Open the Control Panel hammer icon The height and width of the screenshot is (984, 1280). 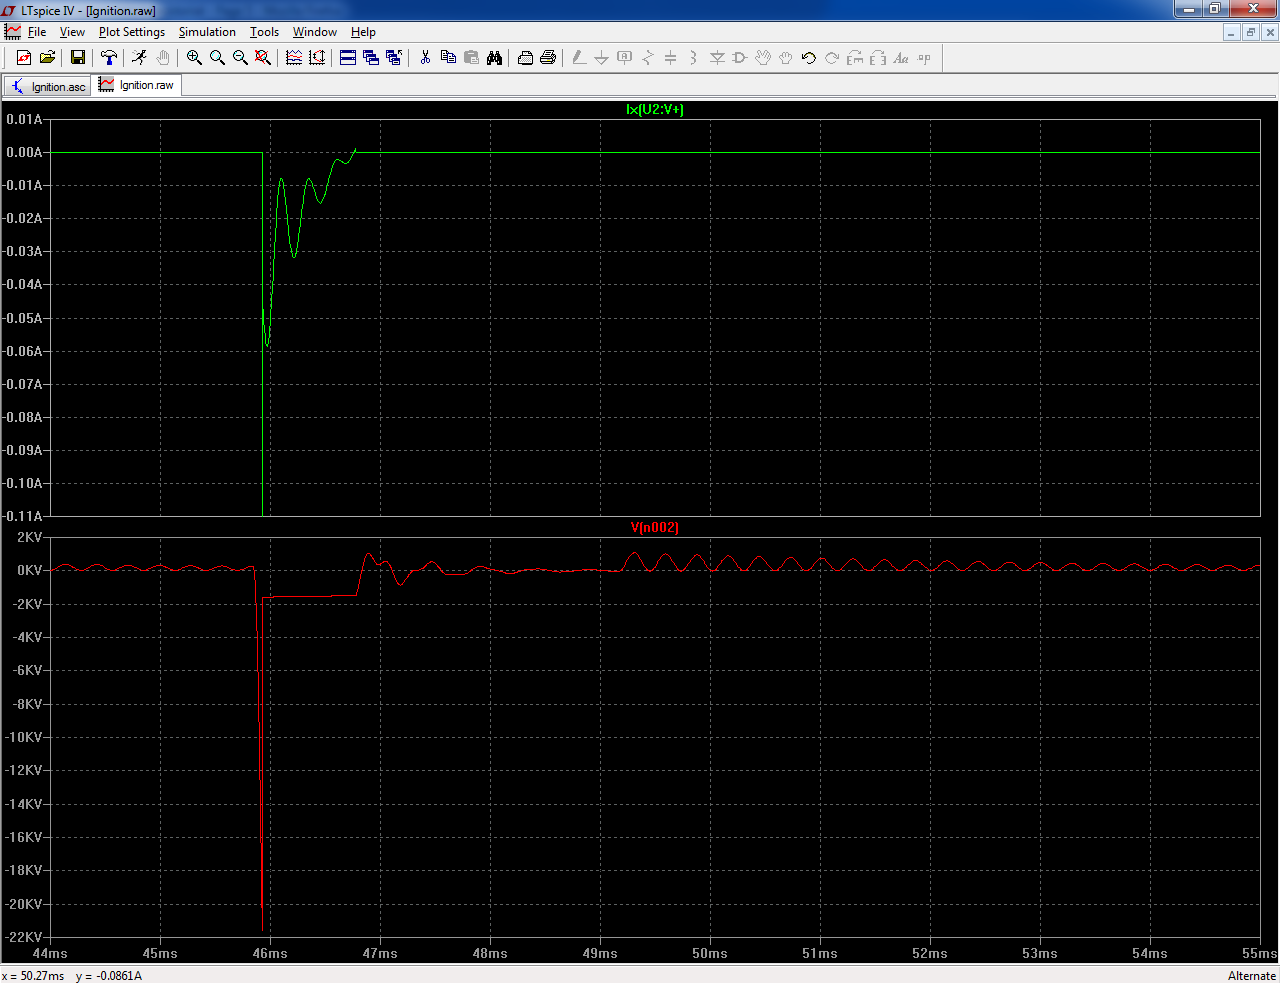(109, 58)
